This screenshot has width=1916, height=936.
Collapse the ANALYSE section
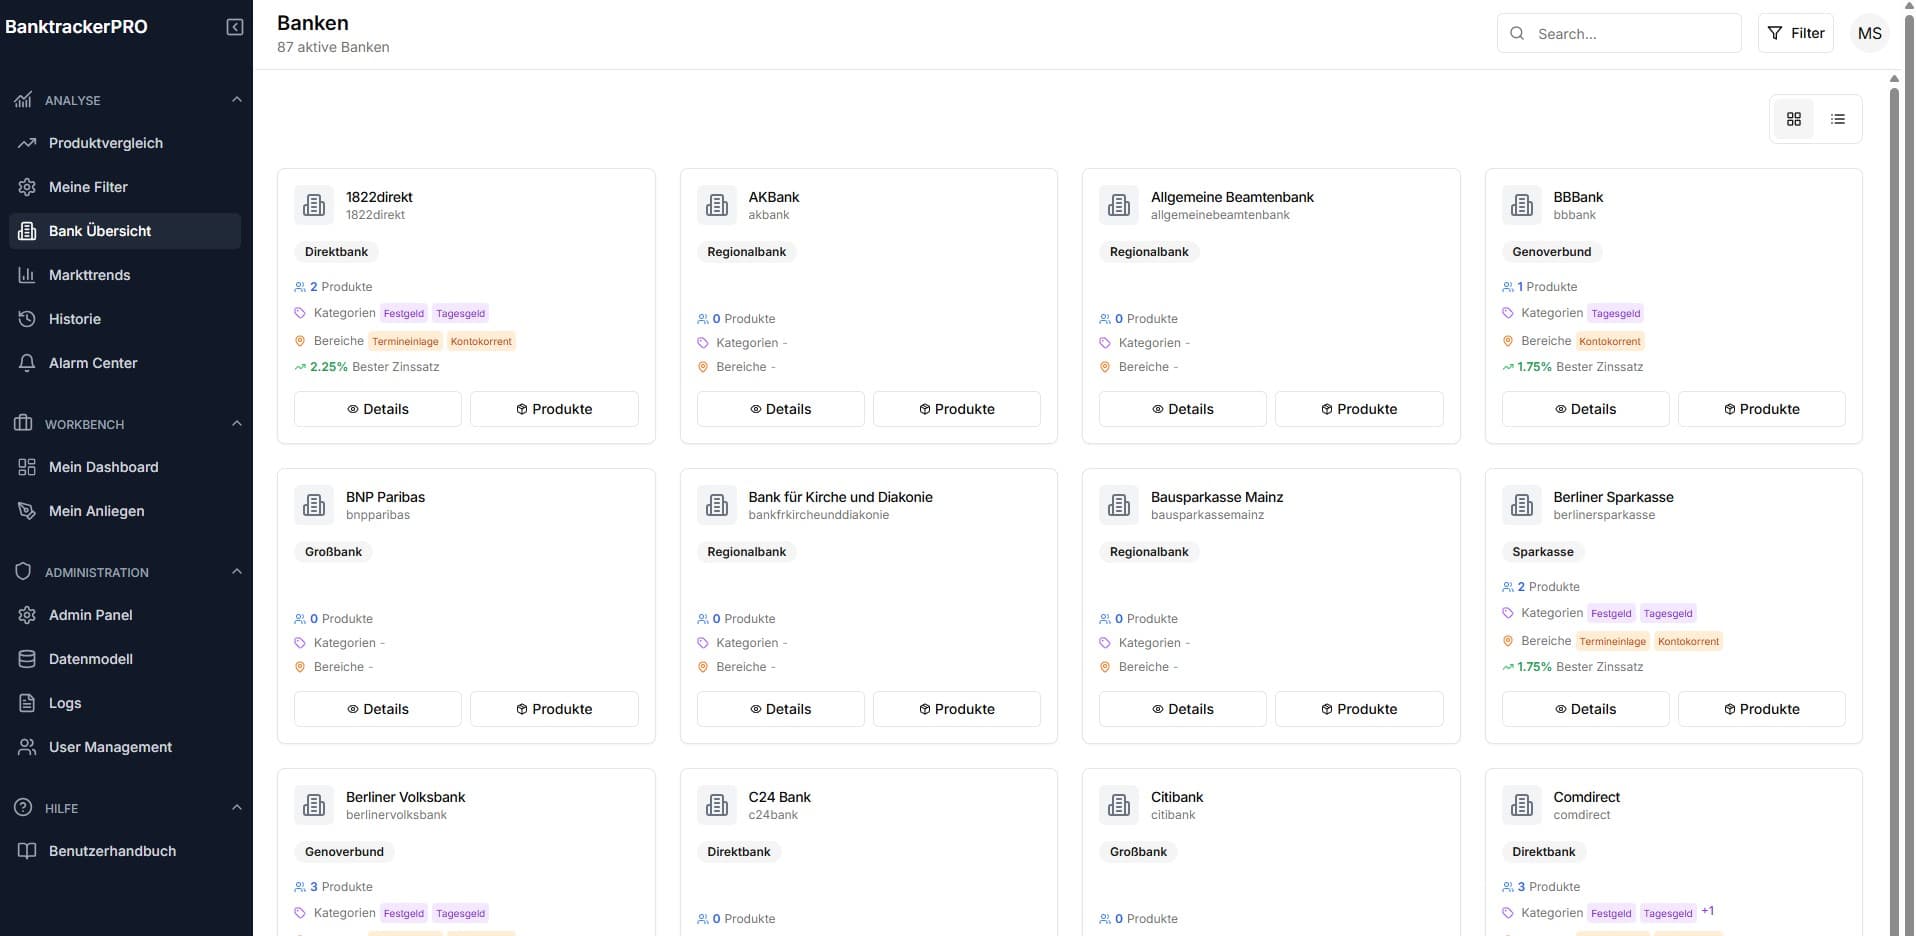point(237,99)
